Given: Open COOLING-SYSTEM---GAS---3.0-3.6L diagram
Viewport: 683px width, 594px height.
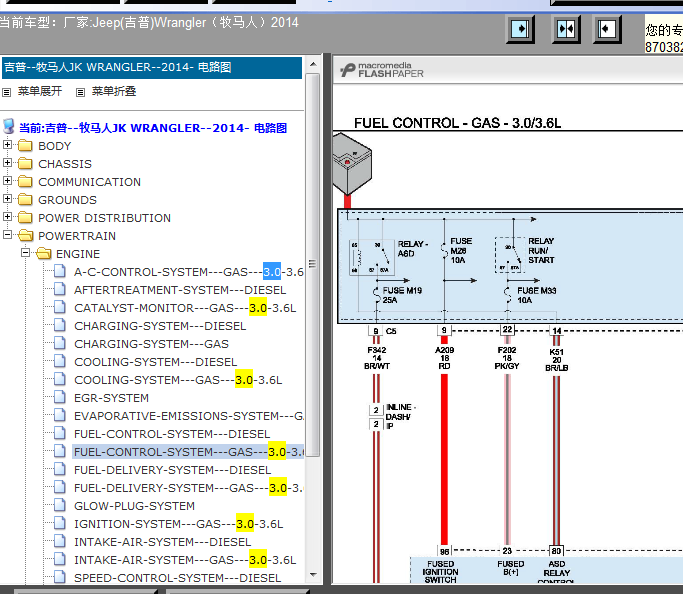Looking at the screenshot, I should click(178, 380).
